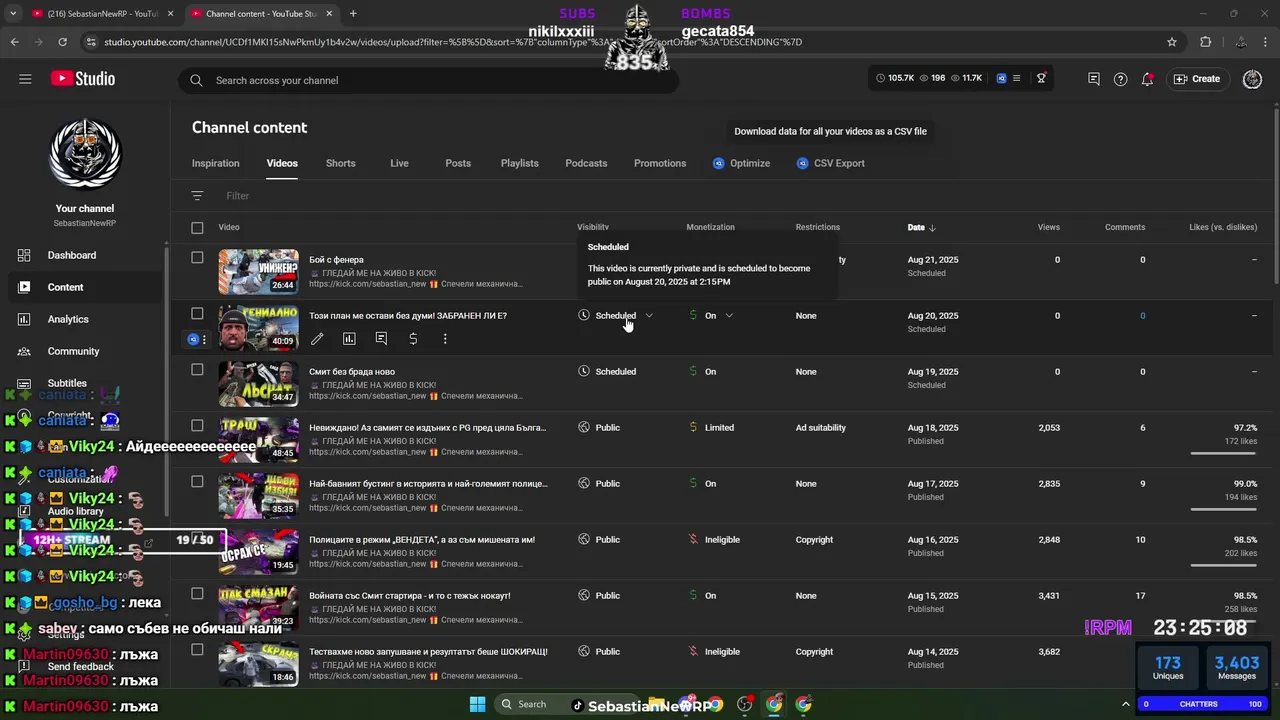Screen dimensions: 1280x720
Task: Open the Windows Start menu
Action: 477,704
